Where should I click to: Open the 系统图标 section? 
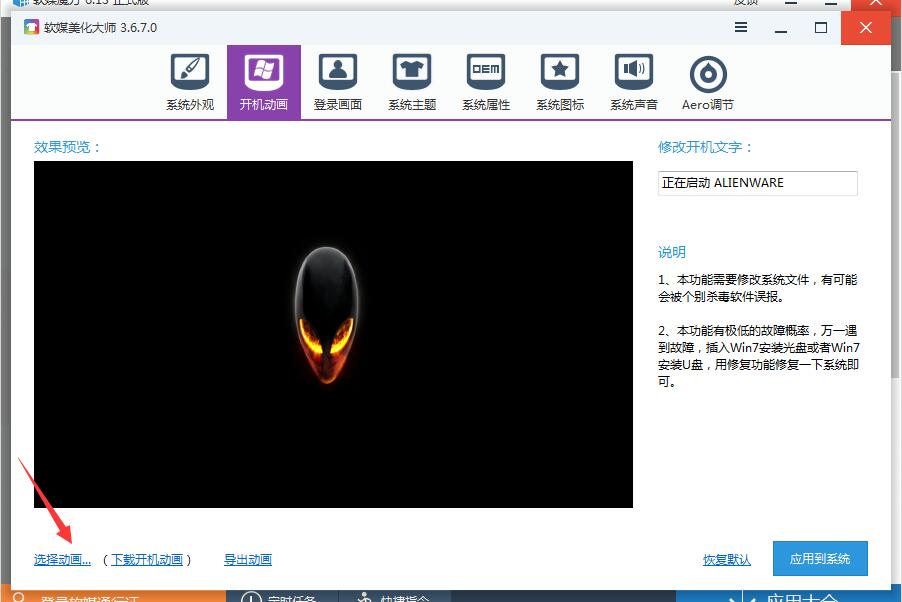560,82
